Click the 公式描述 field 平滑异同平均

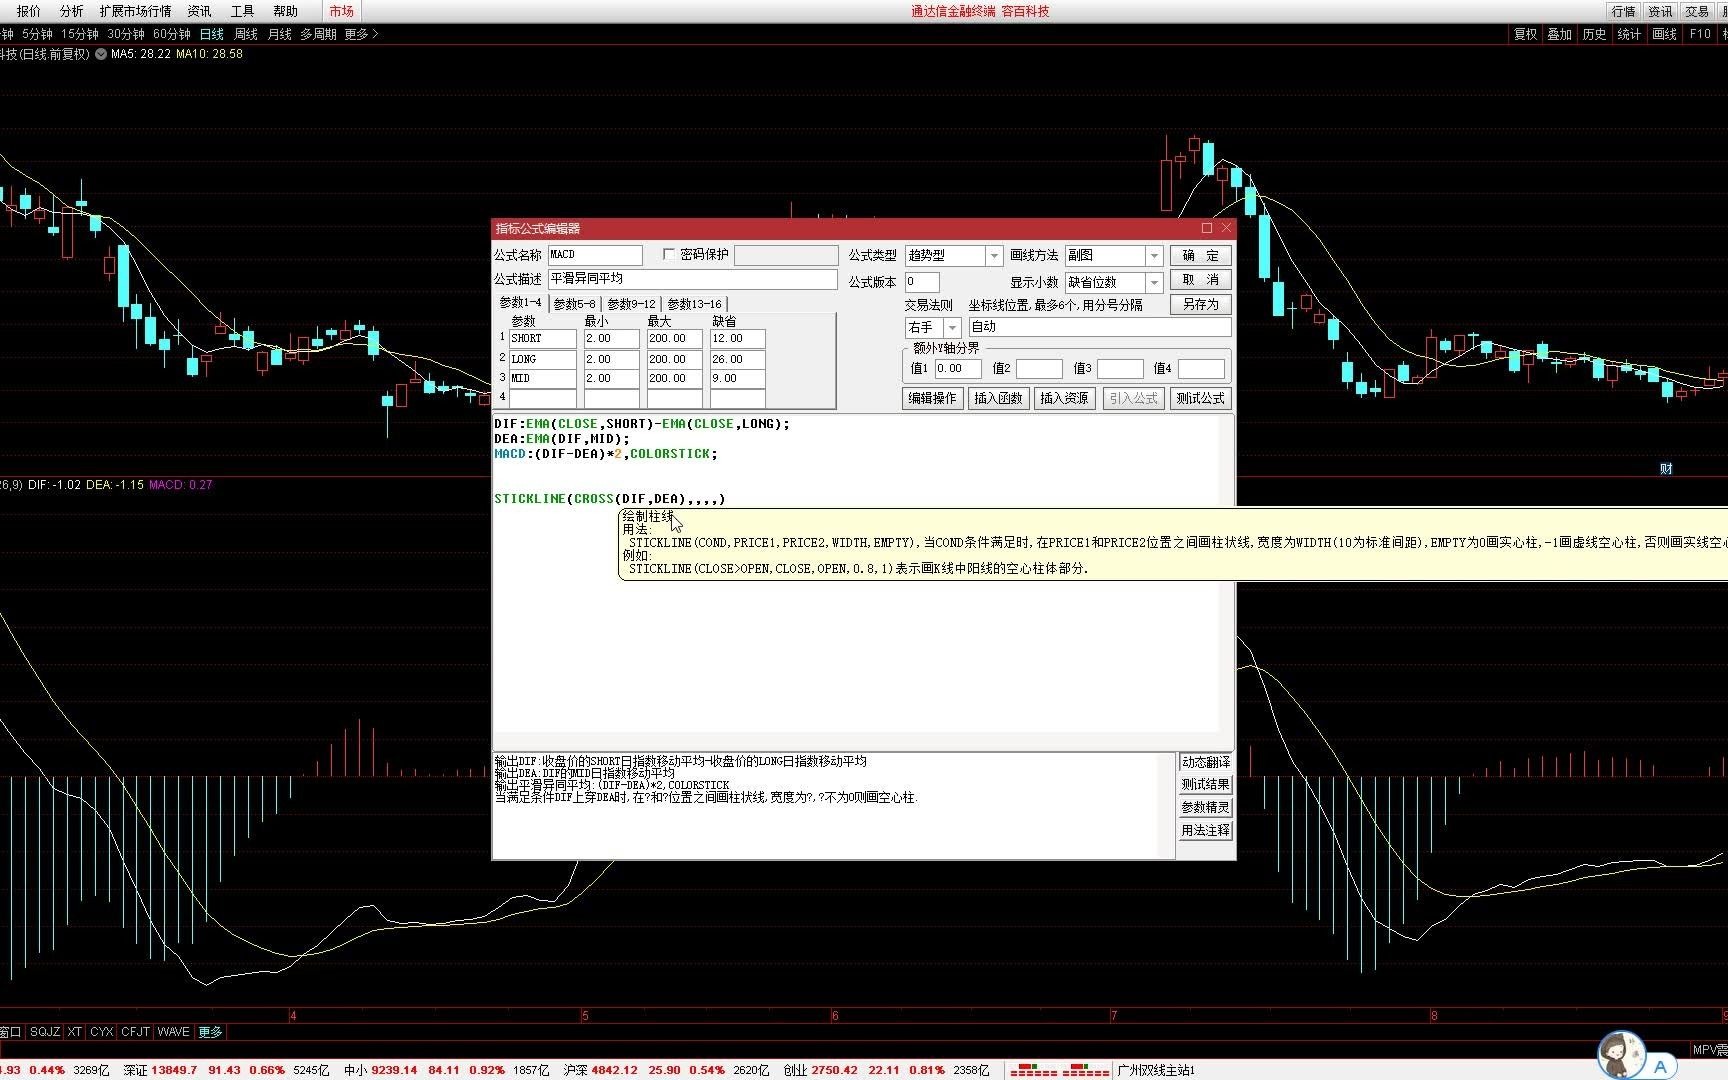[x=692, y=279]
